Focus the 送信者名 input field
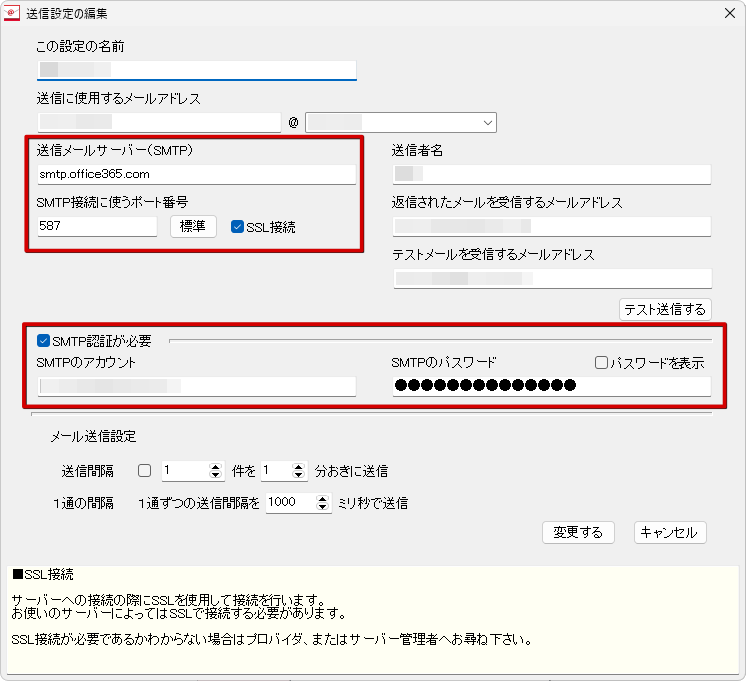The height and width of the screenshot is (681, 746). pos(551,175)
